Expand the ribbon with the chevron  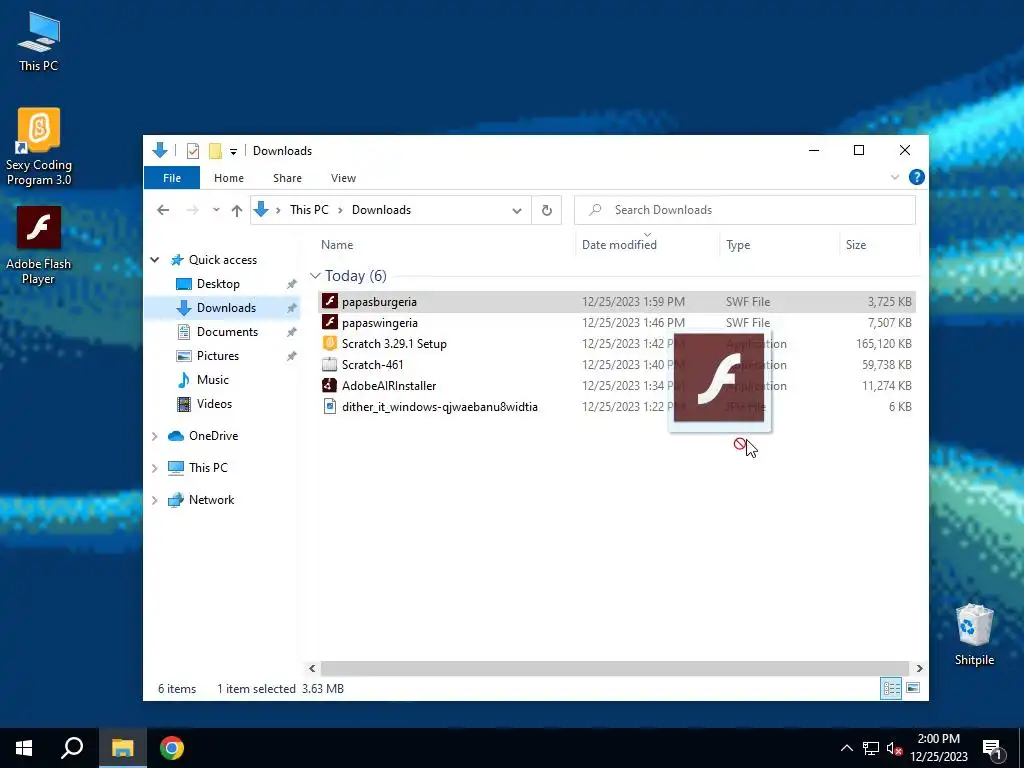tap(895, 177)
